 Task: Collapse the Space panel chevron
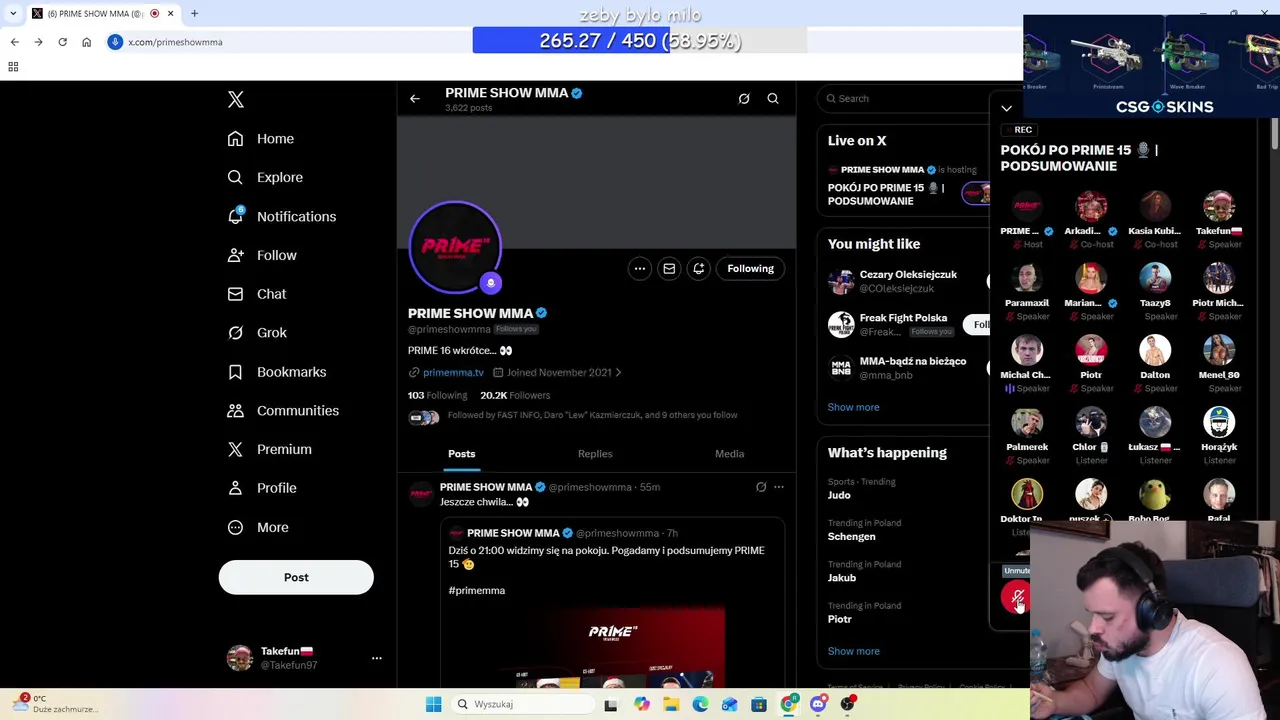click(1006, 108)
